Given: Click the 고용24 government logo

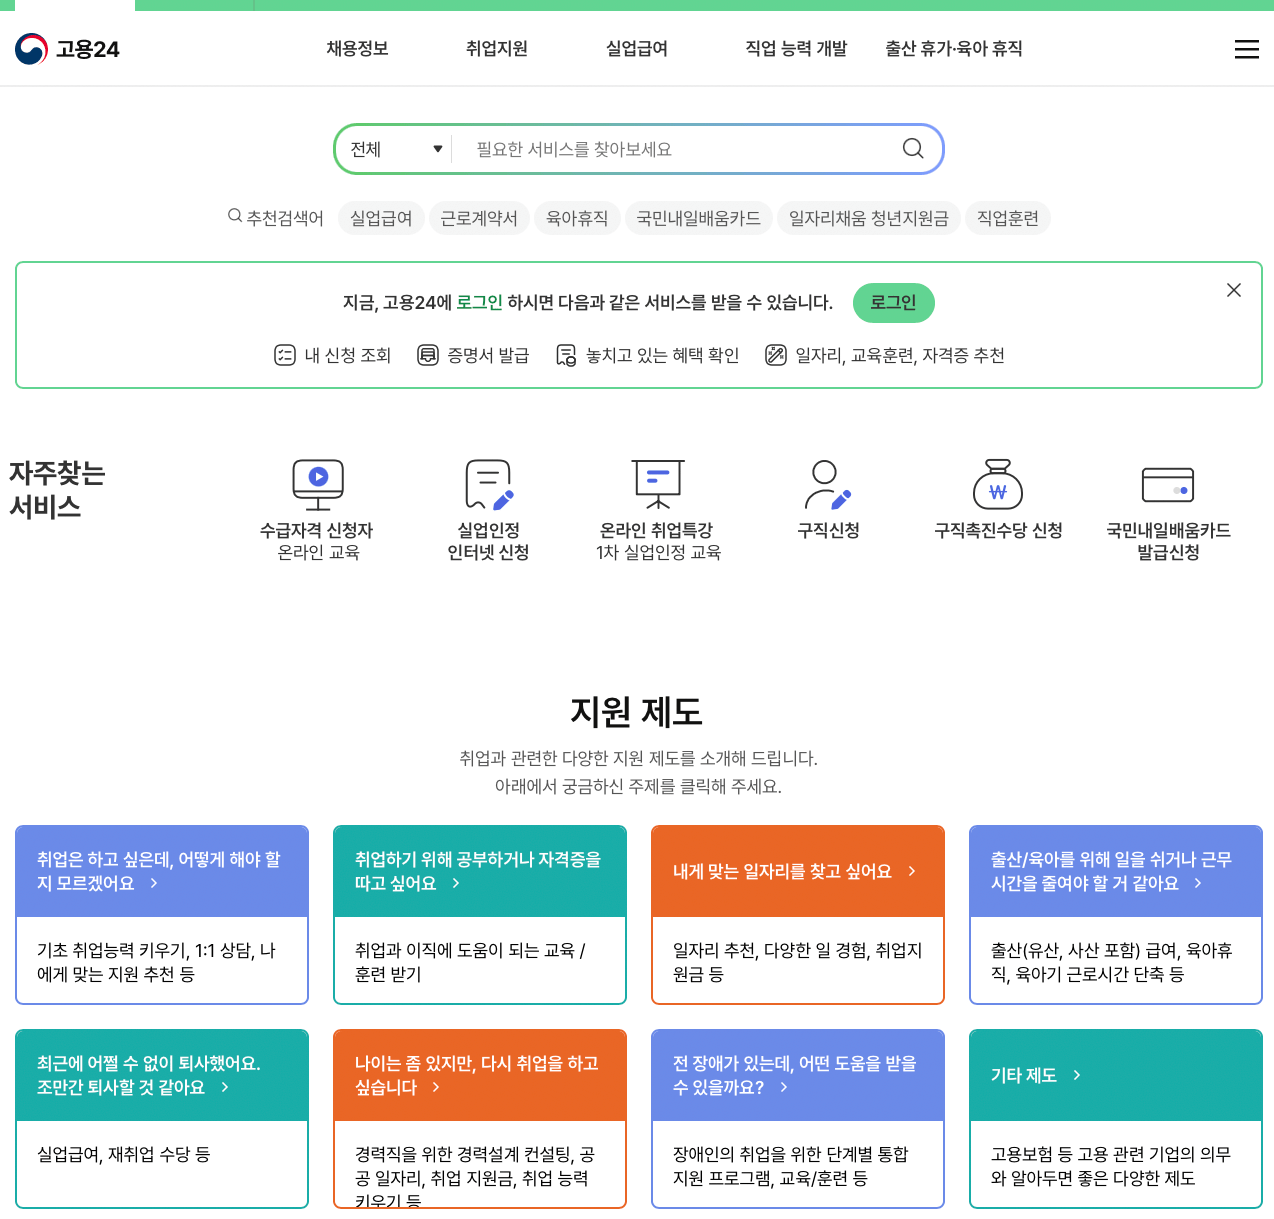Looking at the screenshot, I should (66, 48).
